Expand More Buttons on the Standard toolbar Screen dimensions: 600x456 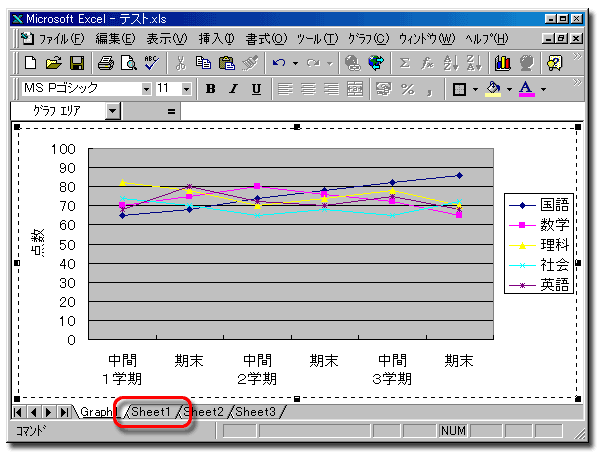[x=577, y=57]
